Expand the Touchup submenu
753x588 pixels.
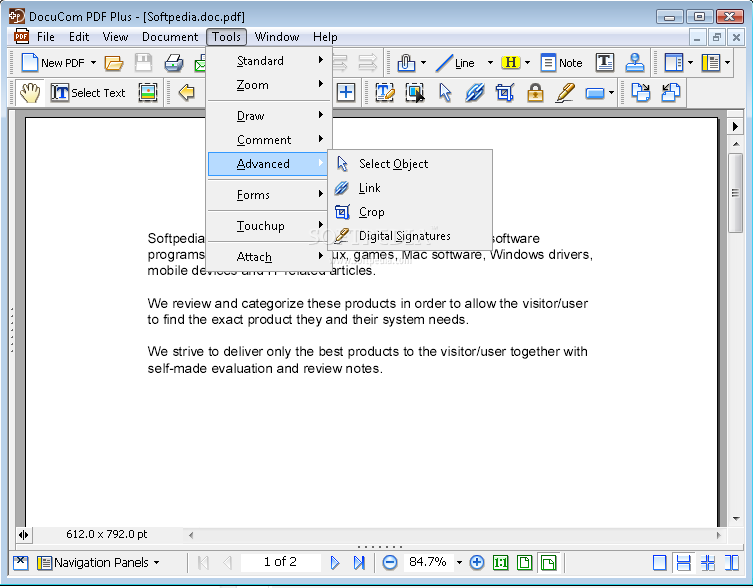(x=269, y=226)
